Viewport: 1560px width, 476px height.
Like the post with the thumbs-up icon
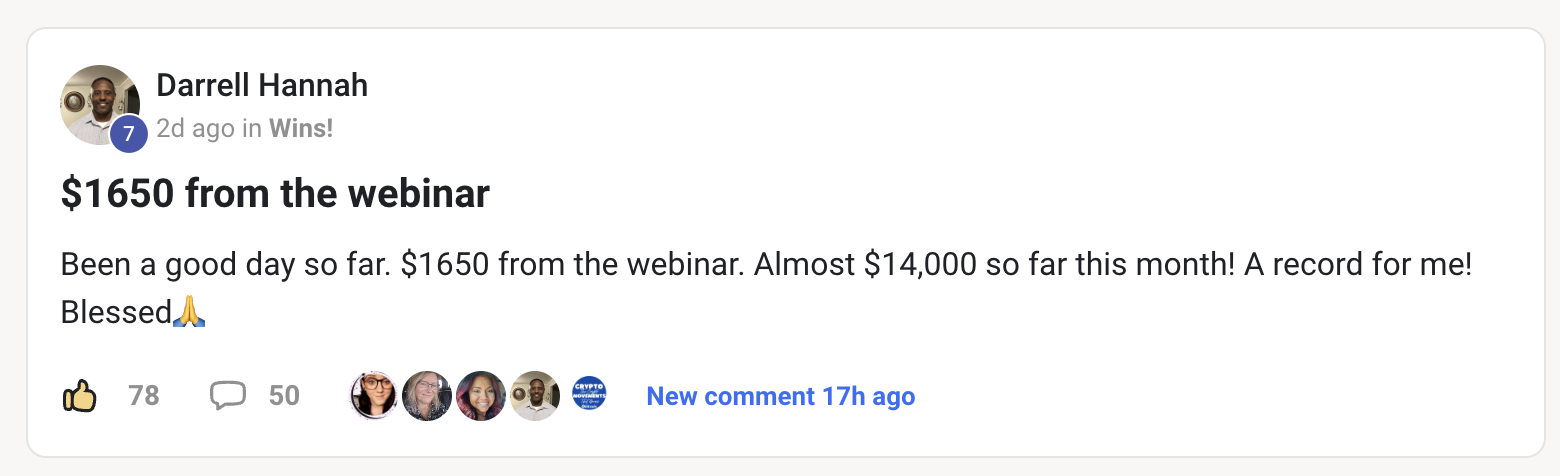click(x=80, y=397)
